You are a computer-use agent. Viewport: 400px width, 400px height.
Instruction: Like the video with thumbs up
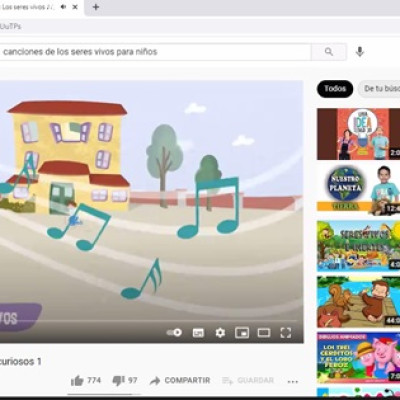click(x=86, y=380)
